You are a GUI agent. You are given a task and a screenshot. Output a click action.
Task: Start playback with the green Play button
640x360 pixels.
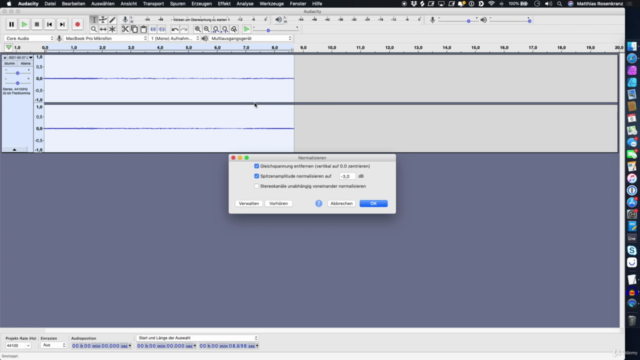[x=24, y=24]
